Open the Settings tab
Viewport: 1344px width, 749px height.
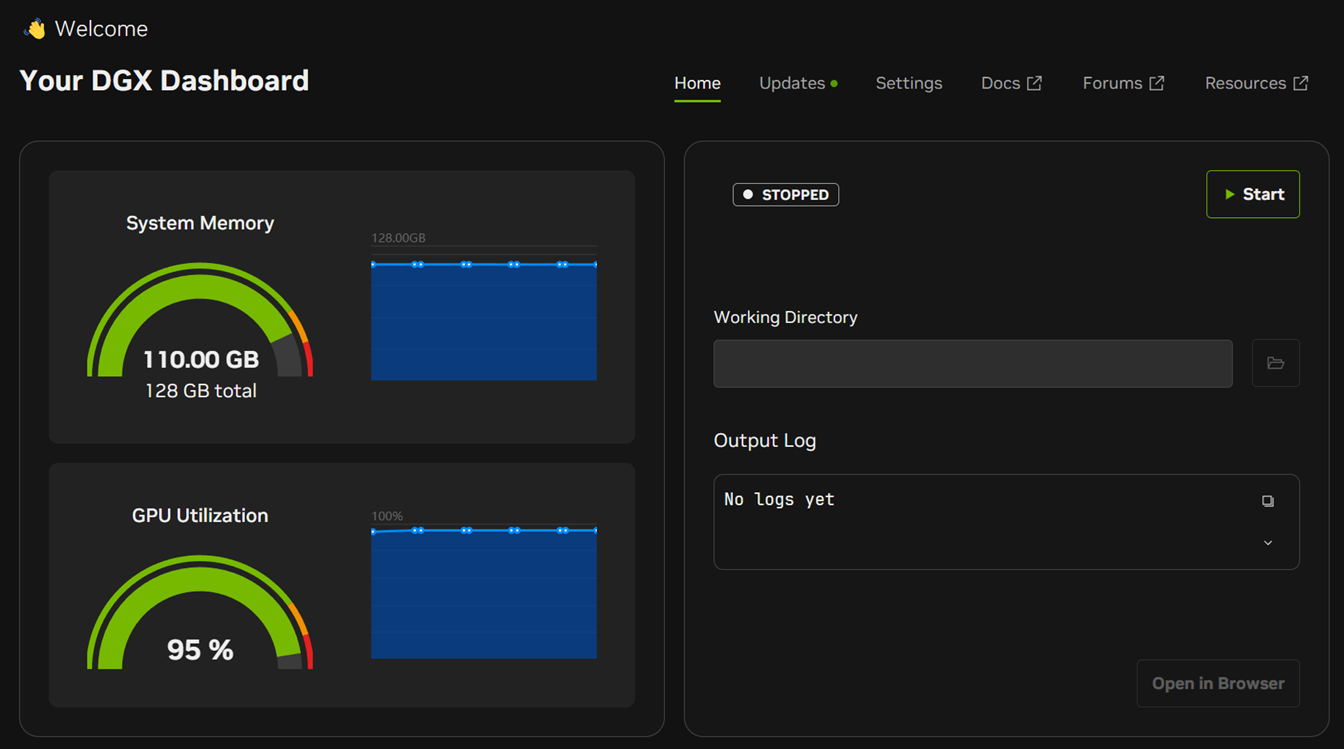pos(909,83)
